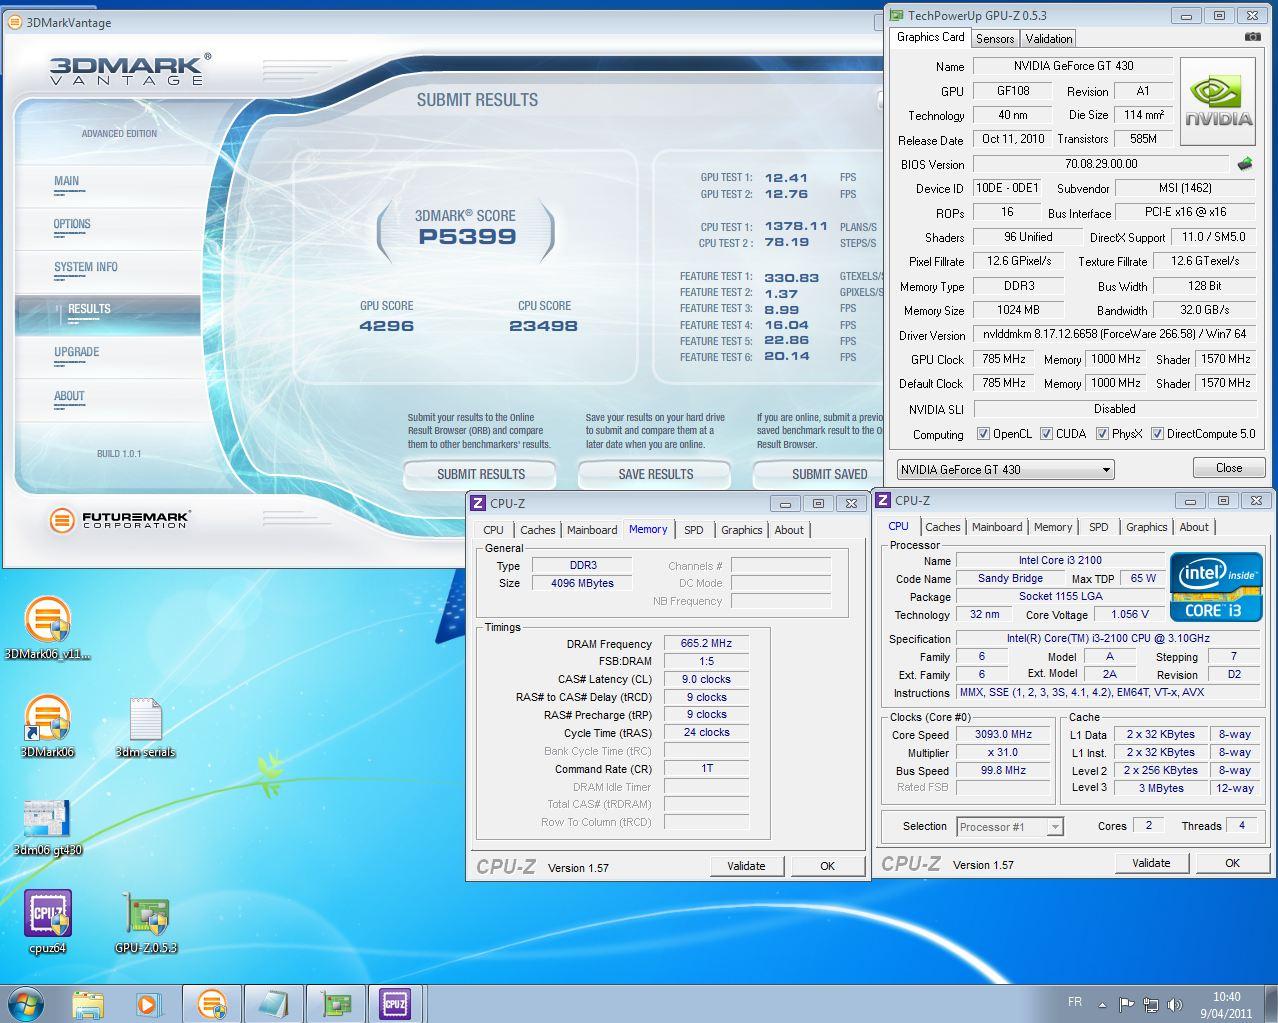The image size is (1278, 1023).
Task: Switch to the CPU-Z taskbar button
Action: click(x=396, y=1003)
